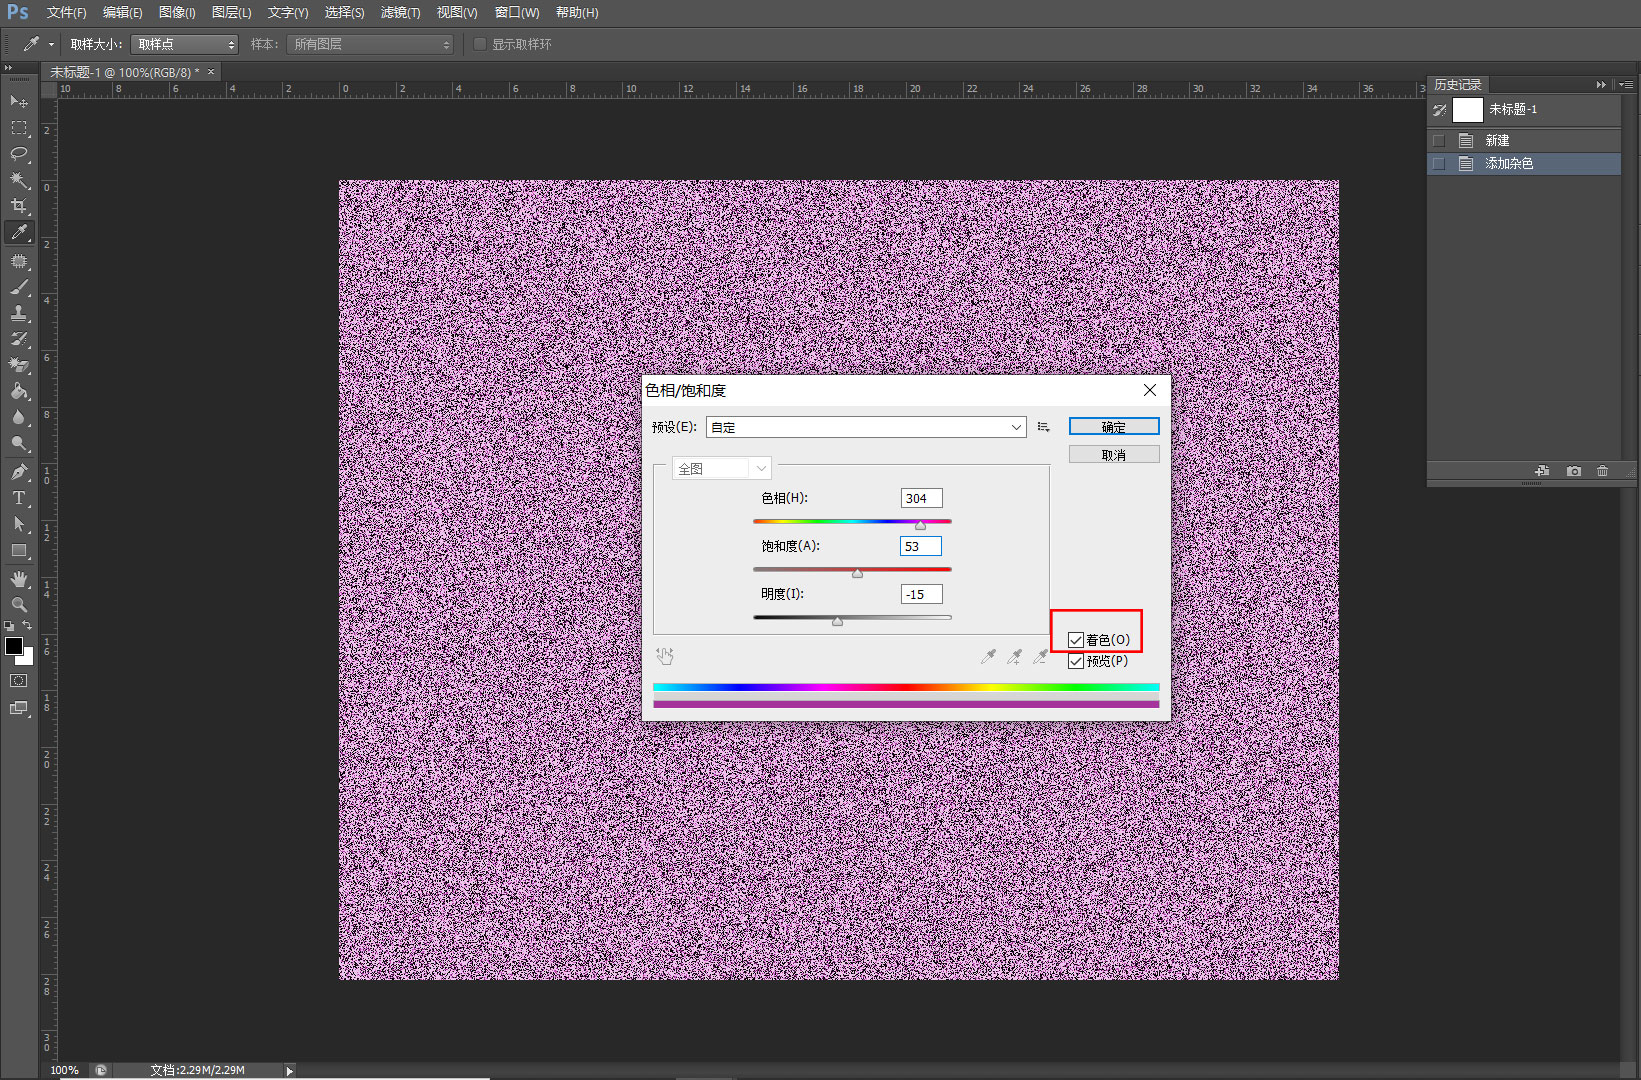Click the preset options menu icon
The height and width of the screenshot is (1080, 1641).
1043,427
